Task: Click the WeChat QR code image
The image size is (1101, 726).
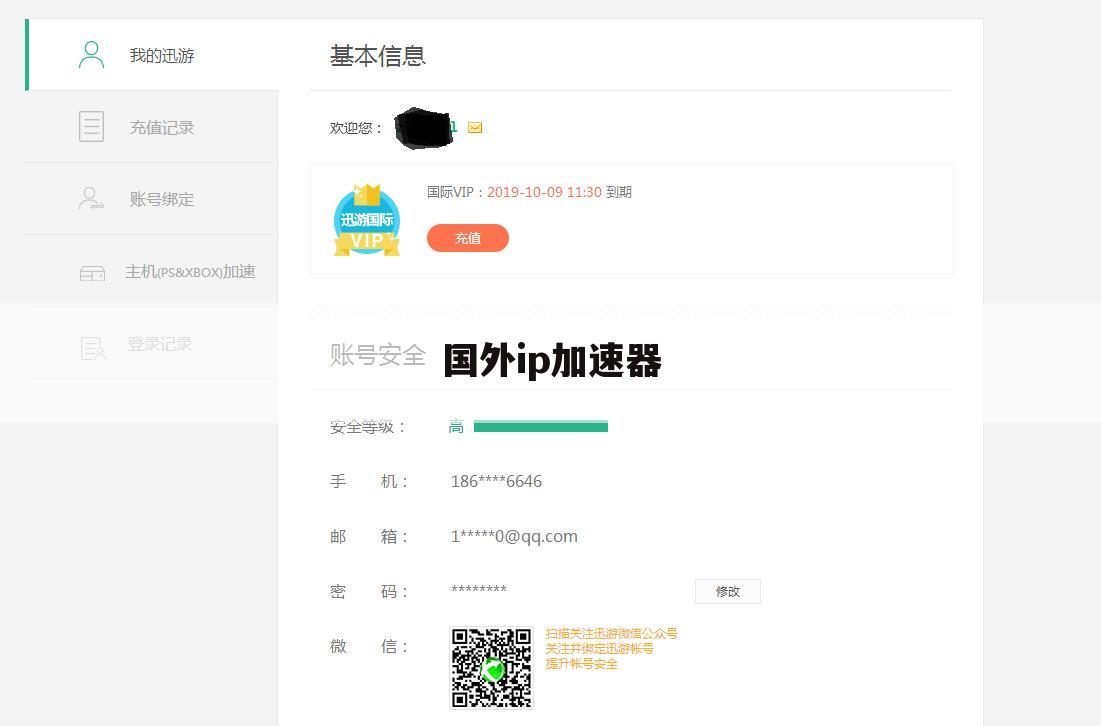Action: point(492,668)
